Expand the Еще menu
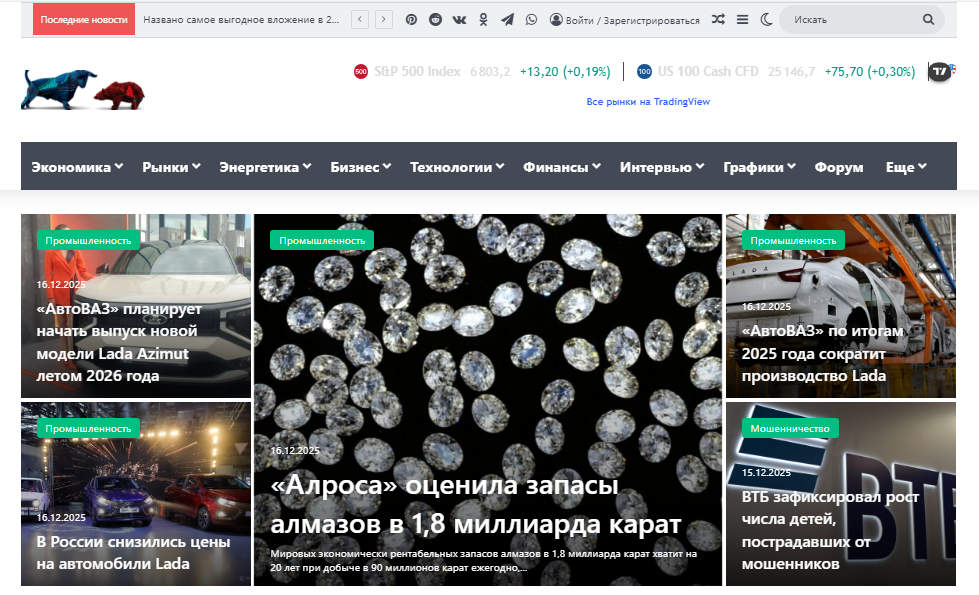979x595 pixels. 905,167
